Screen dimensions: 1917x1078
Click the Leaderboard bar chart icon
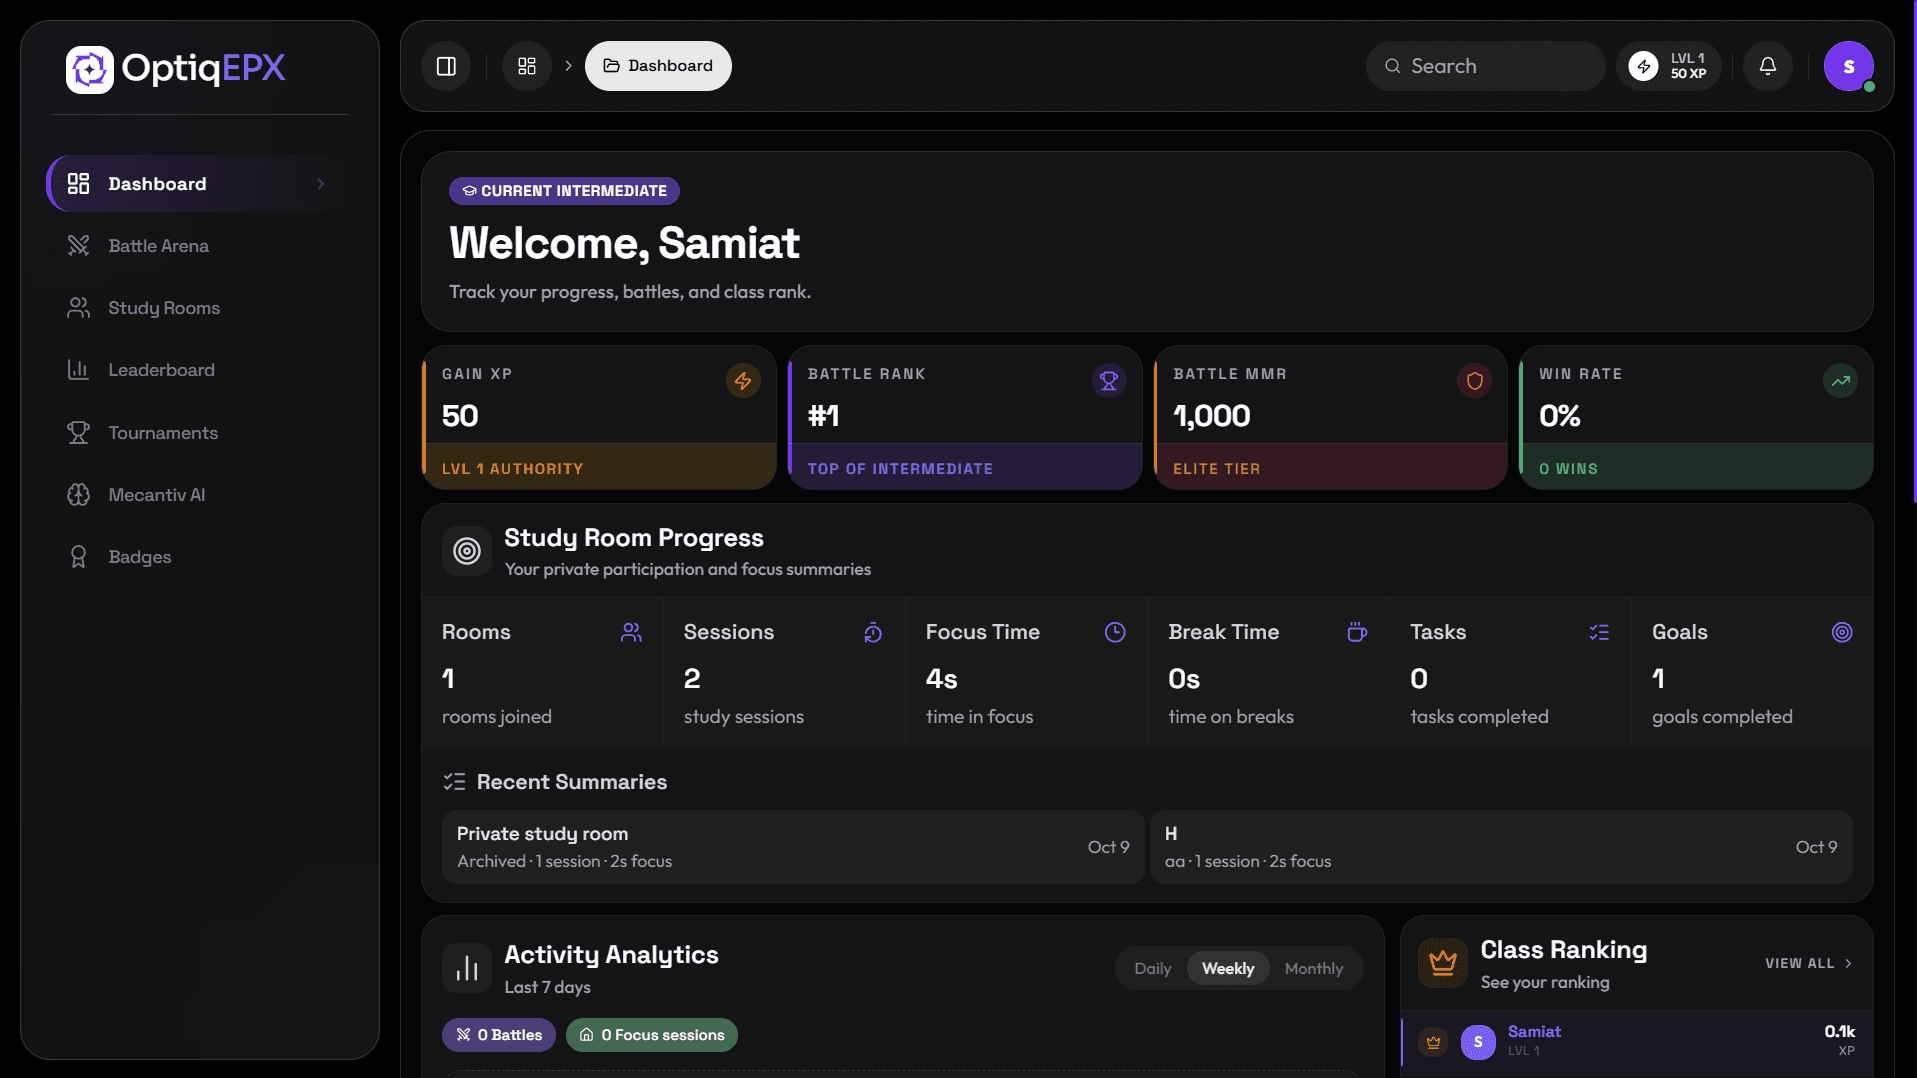(78, 370)
